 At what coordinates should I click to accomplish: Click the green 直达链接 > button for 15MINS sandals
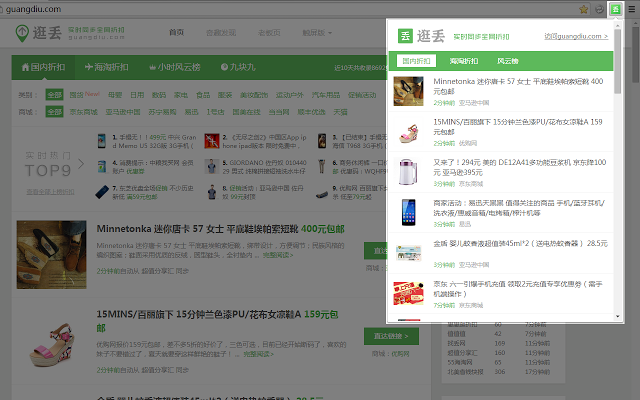391,336
